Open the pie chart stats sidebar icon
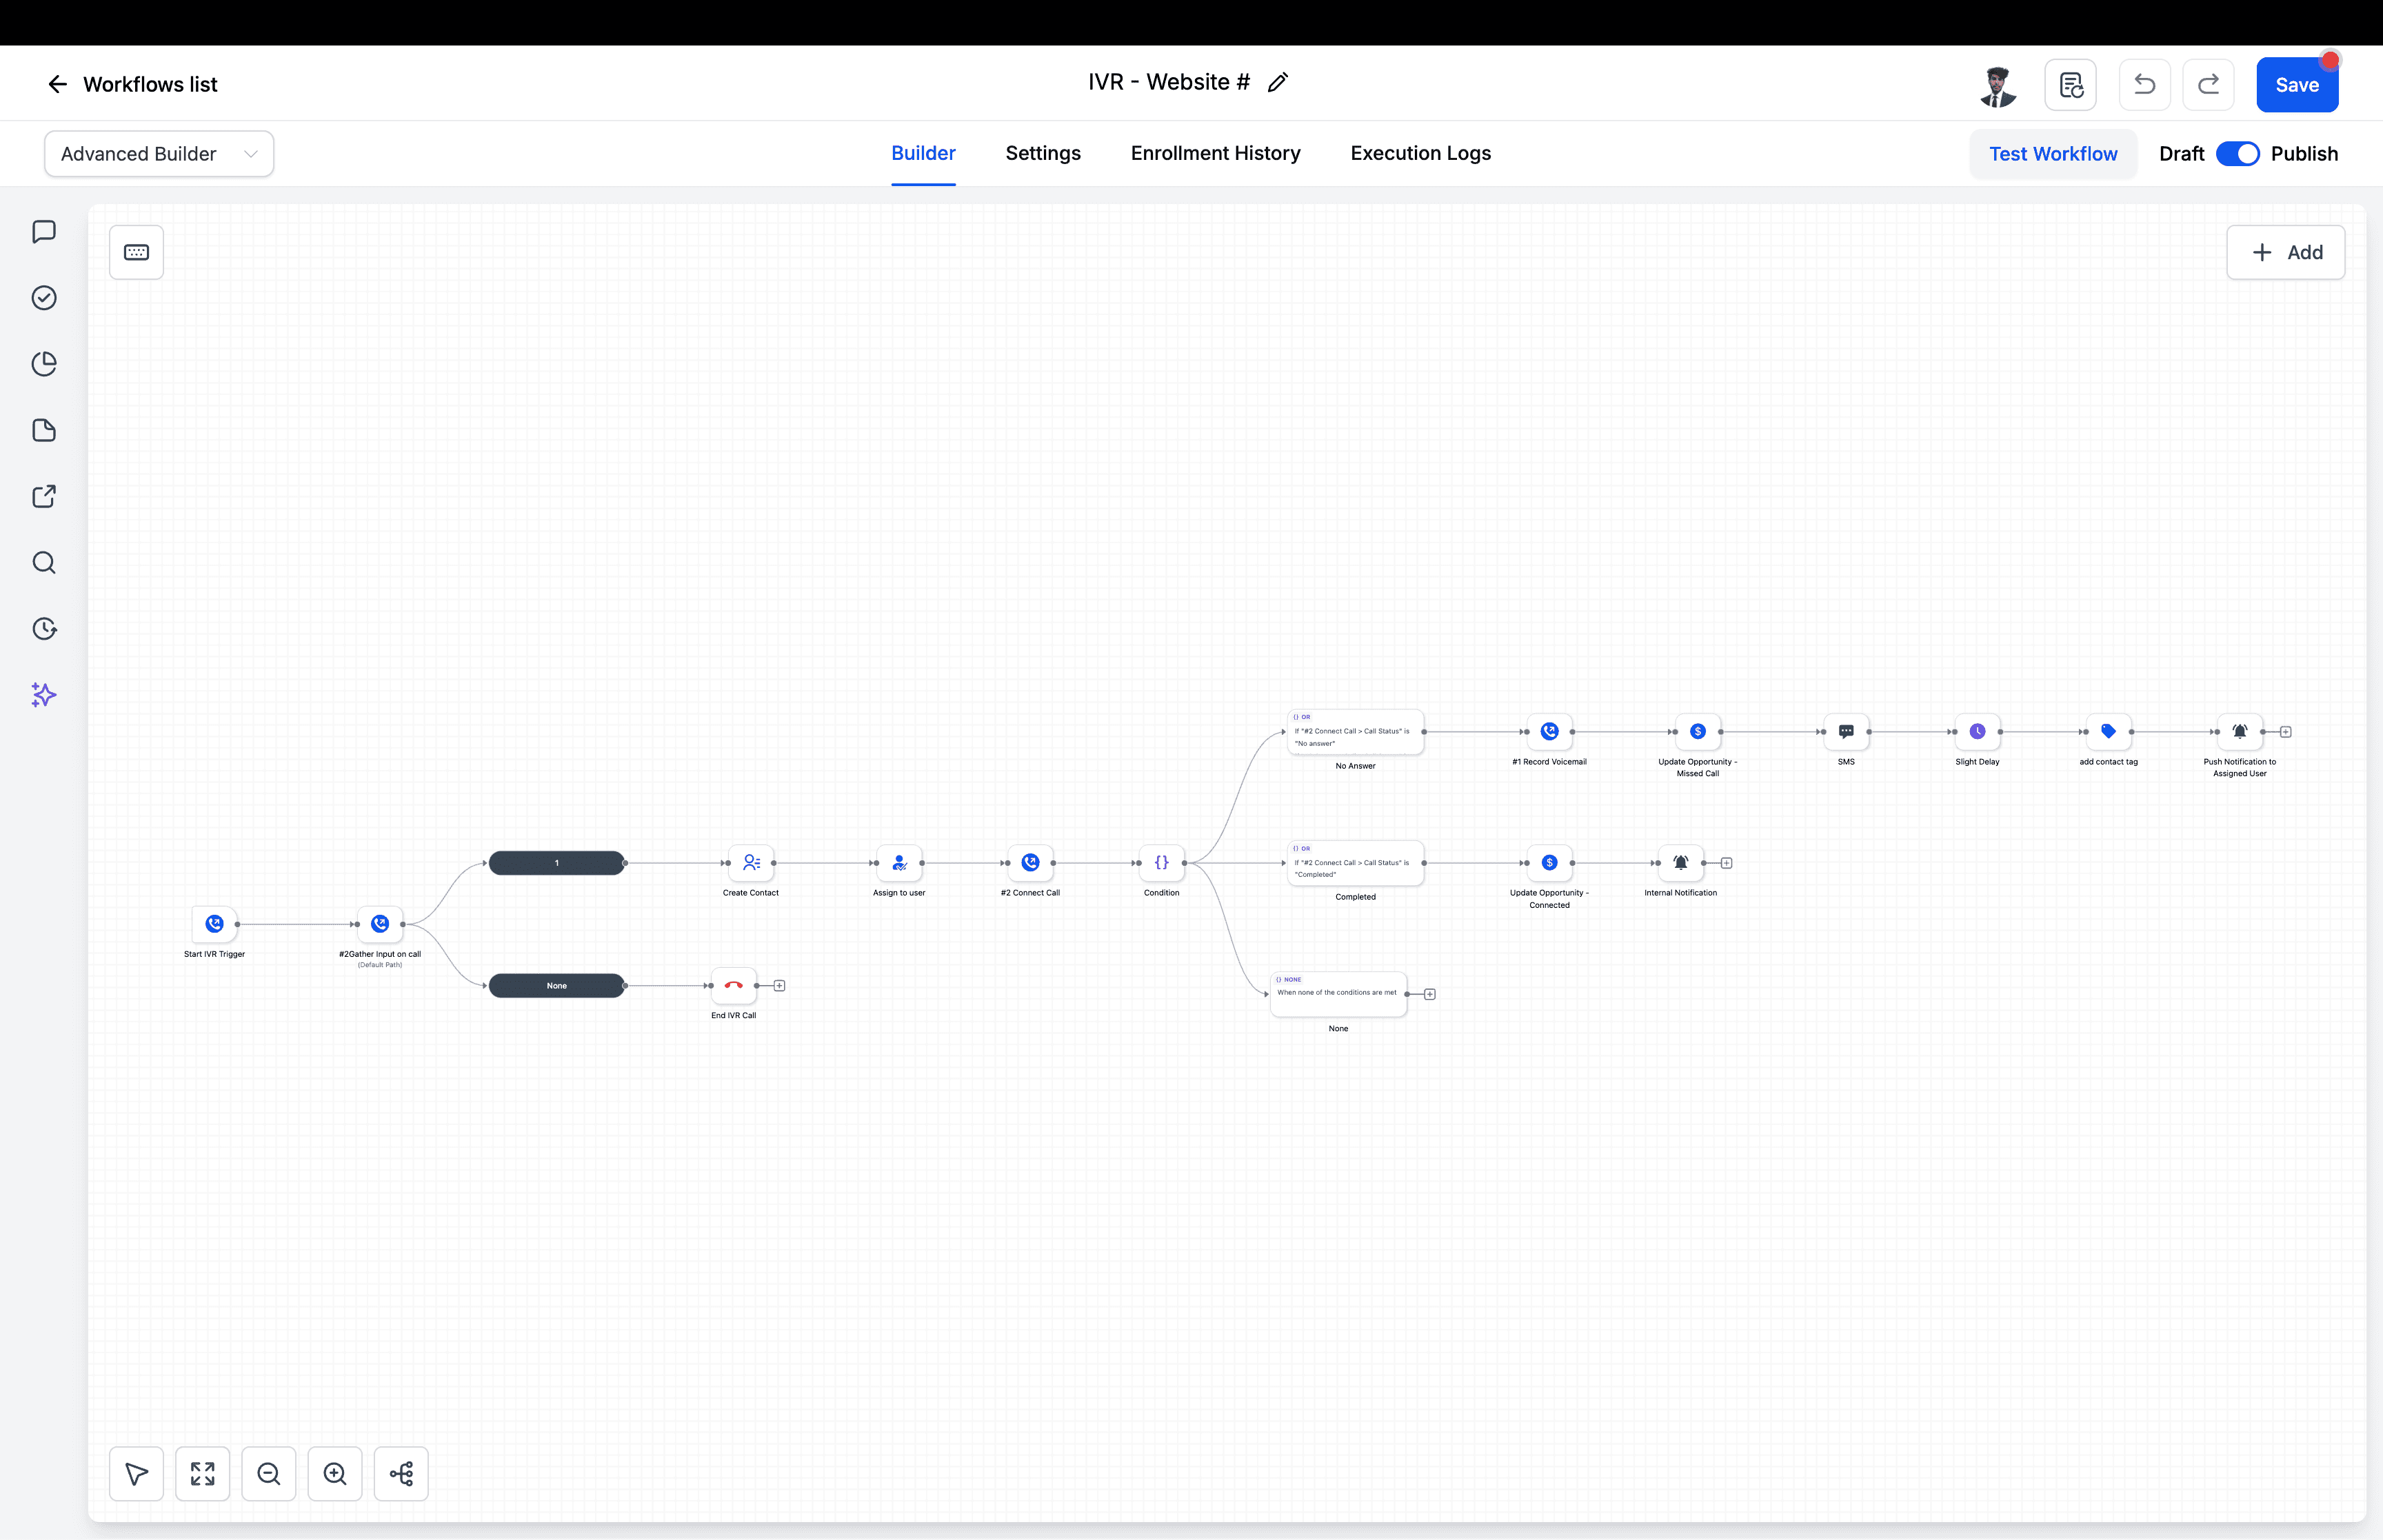Viewport: 2383px width, 1540px height. click(44, 364)
